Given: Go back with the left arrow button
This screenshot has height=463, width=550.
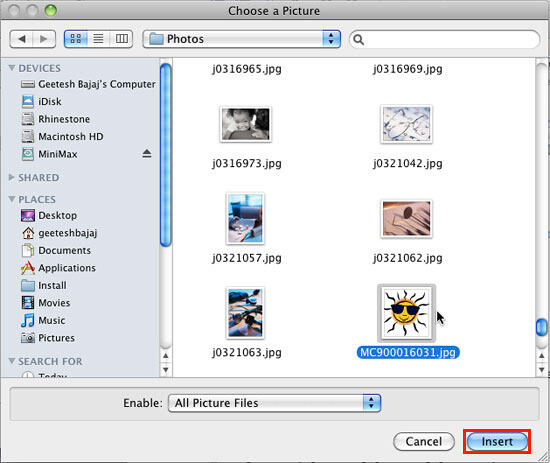Looking at the screenshot, I should 21,39.
